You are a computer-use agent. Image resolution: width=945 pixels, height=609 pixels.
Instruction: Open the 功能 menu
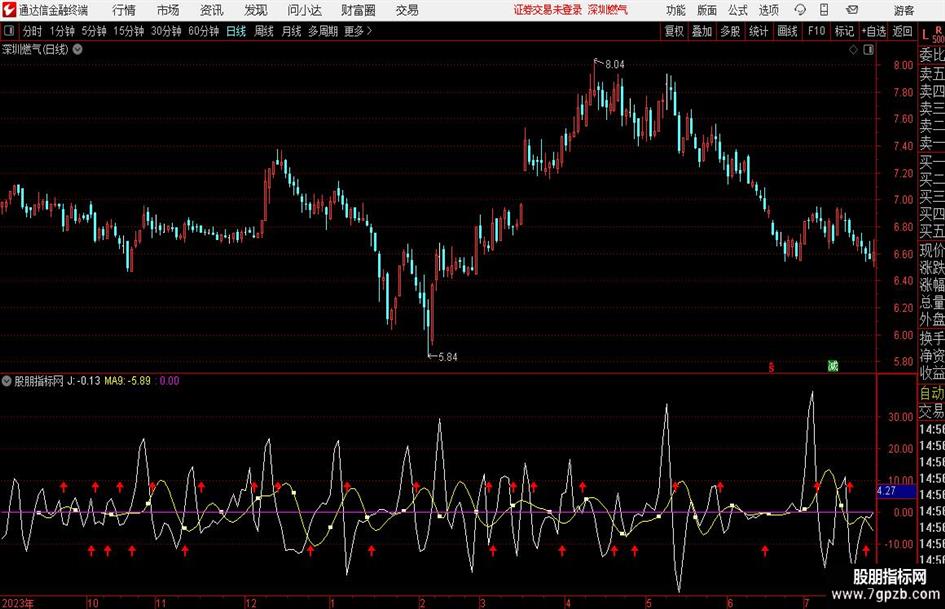pos(676,10)
